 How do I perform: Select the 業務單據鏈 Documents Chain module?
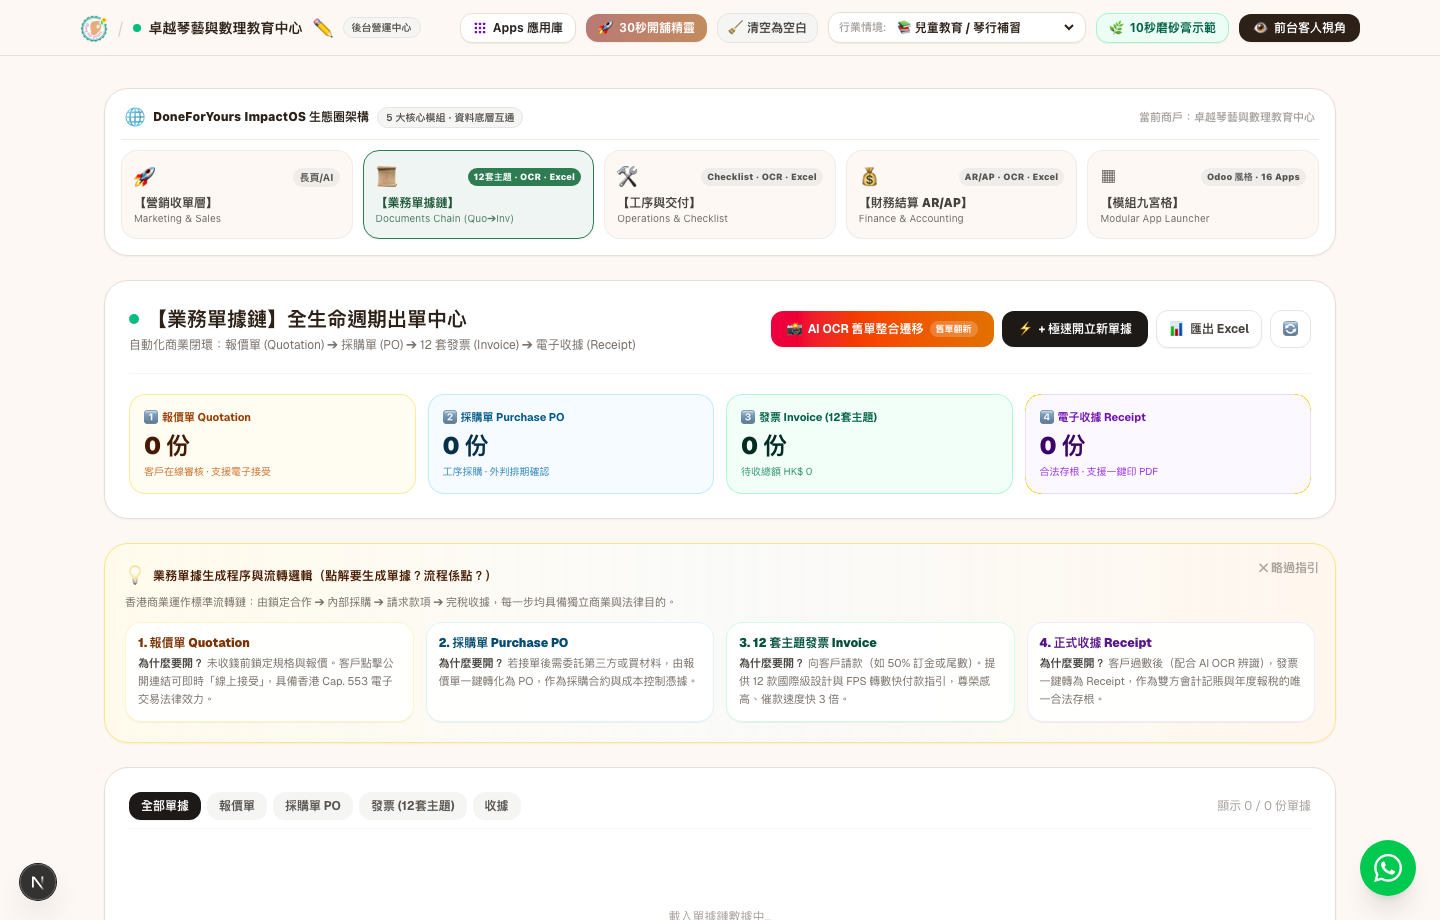coord(478,195)
